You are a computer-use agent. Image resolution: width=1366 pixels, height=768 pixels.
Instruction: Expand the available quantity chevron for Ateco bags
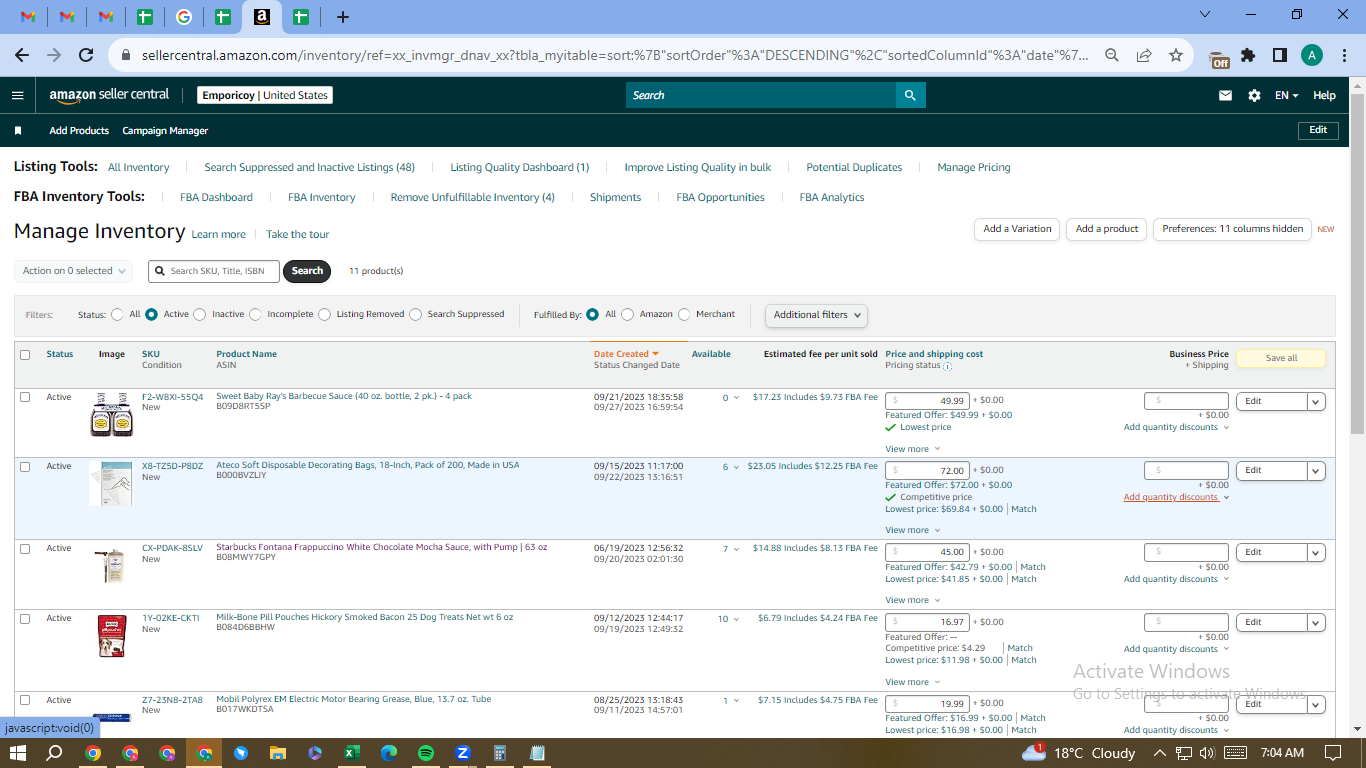point(737,467)
